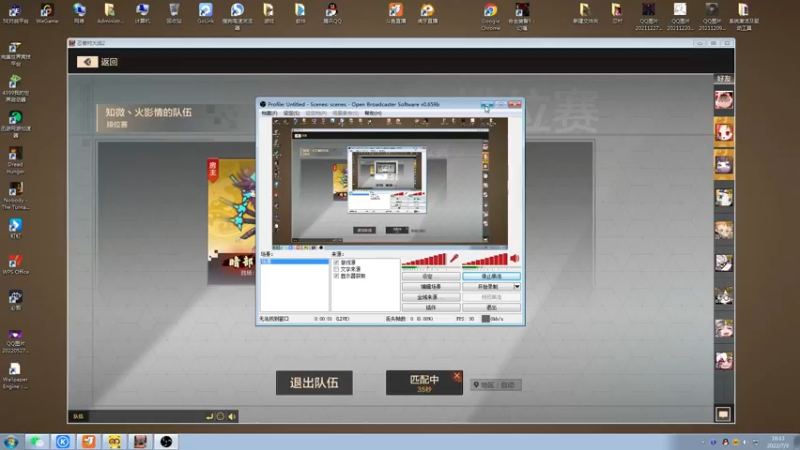Select the highlighted scene in the 场景 list

pos(294,261)
